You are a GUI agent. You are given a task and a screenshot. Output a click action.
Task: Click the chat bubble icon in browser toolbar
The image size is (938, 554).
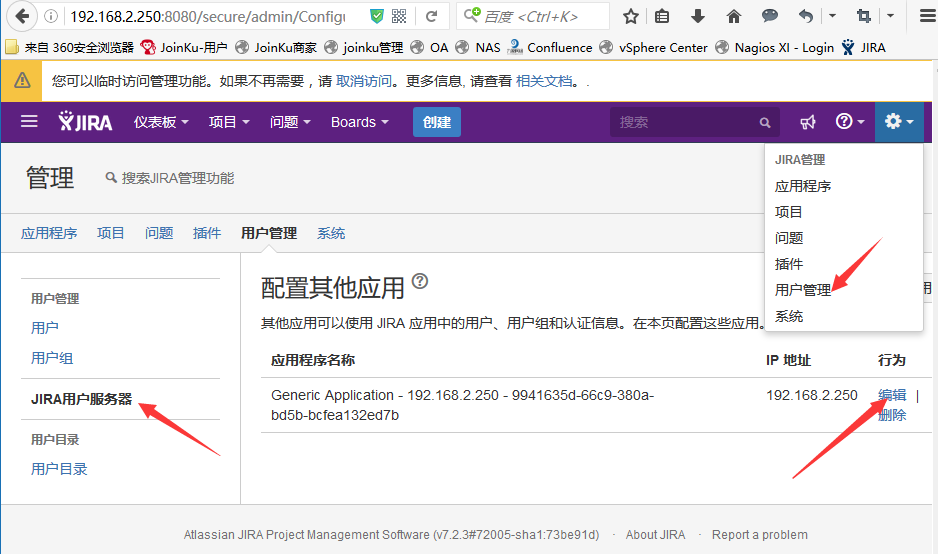(x=769, y=16)
